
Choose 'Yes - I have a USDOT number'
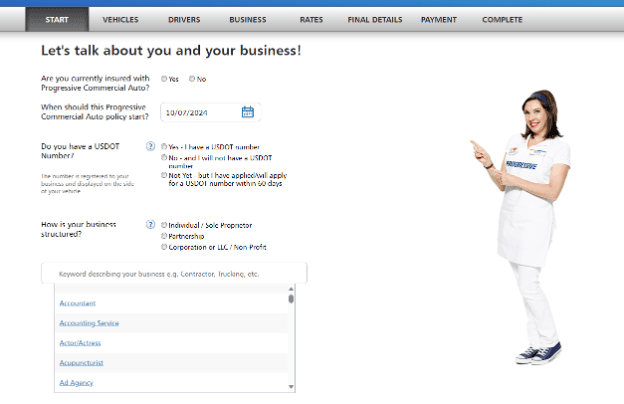[x=164, y=146]
